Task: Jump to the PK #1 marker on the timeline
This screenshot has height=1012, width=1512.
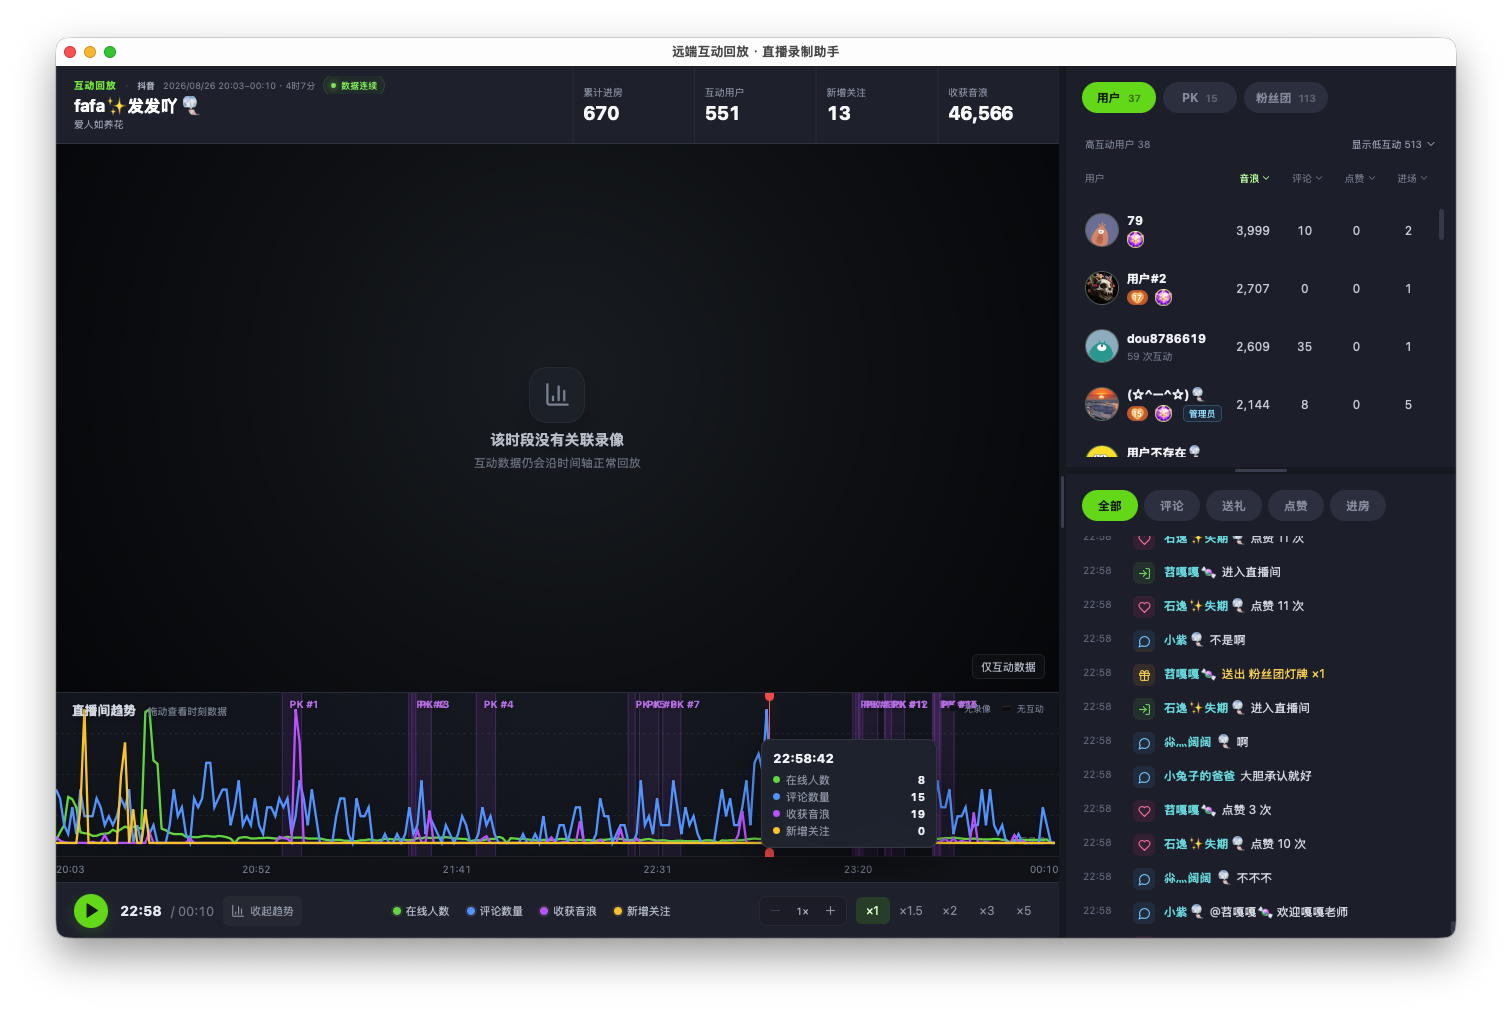Action: 304,705
